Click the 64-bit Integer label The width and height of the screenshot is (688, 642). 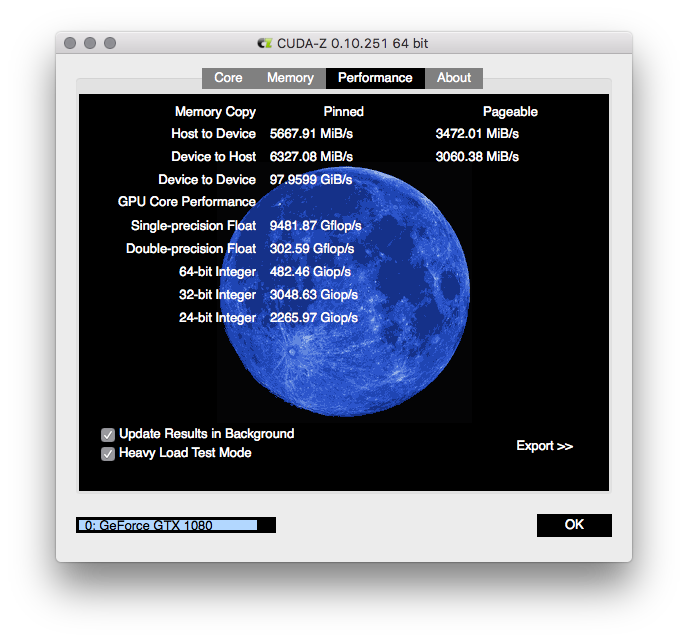click(x=217, y=272)
